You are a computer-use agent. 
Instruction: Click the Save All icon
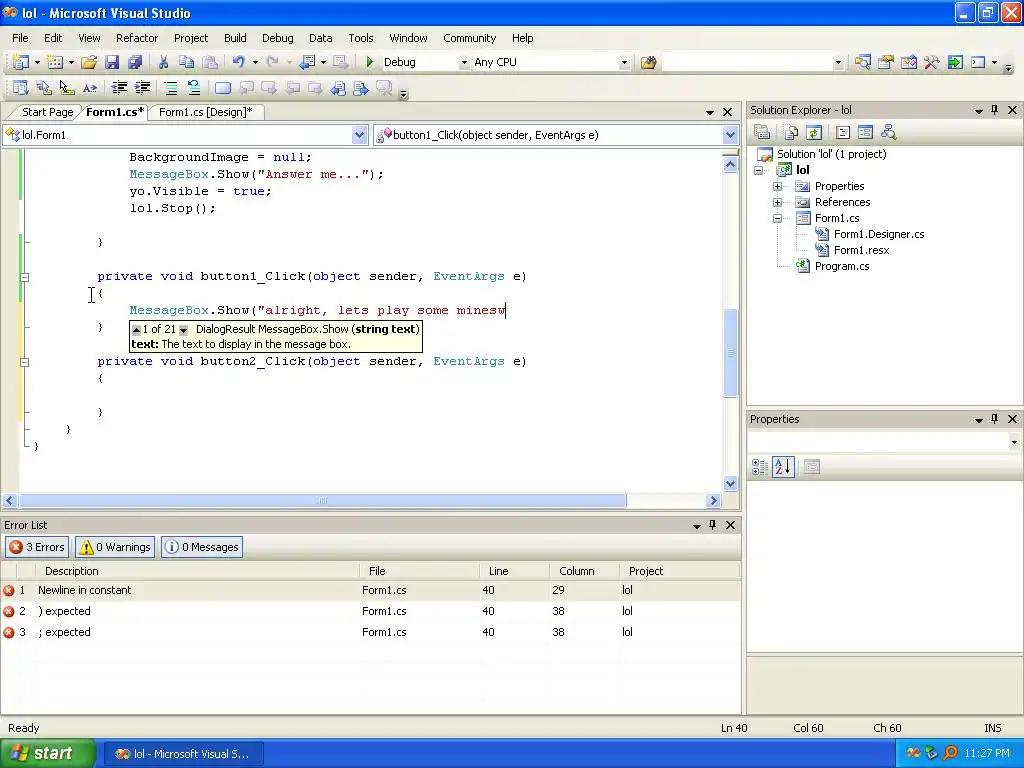tap(135, 62)
